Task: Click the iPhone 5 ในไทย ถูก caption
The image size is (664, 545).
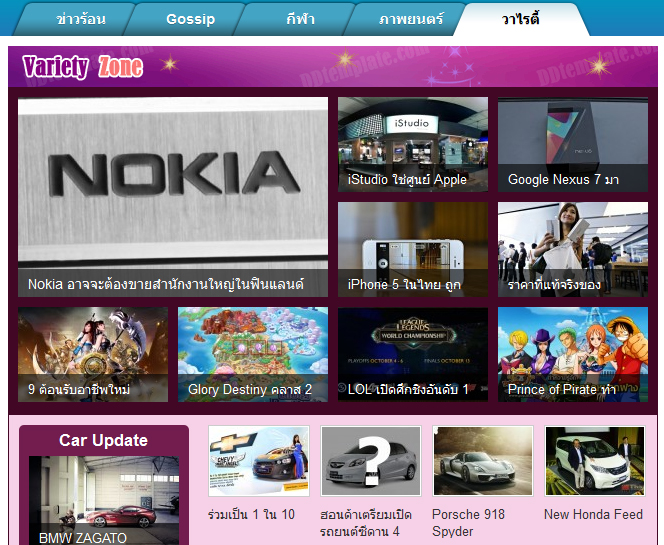Action: click(x=404, y=284)
